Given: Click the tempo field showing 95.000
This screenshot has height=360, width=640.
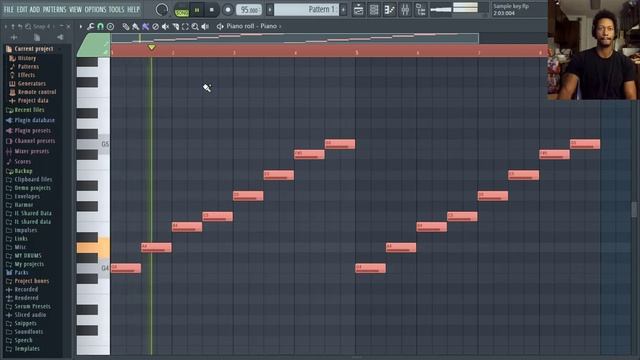Looking at the screenshot, I should click(x=249, y=10).
